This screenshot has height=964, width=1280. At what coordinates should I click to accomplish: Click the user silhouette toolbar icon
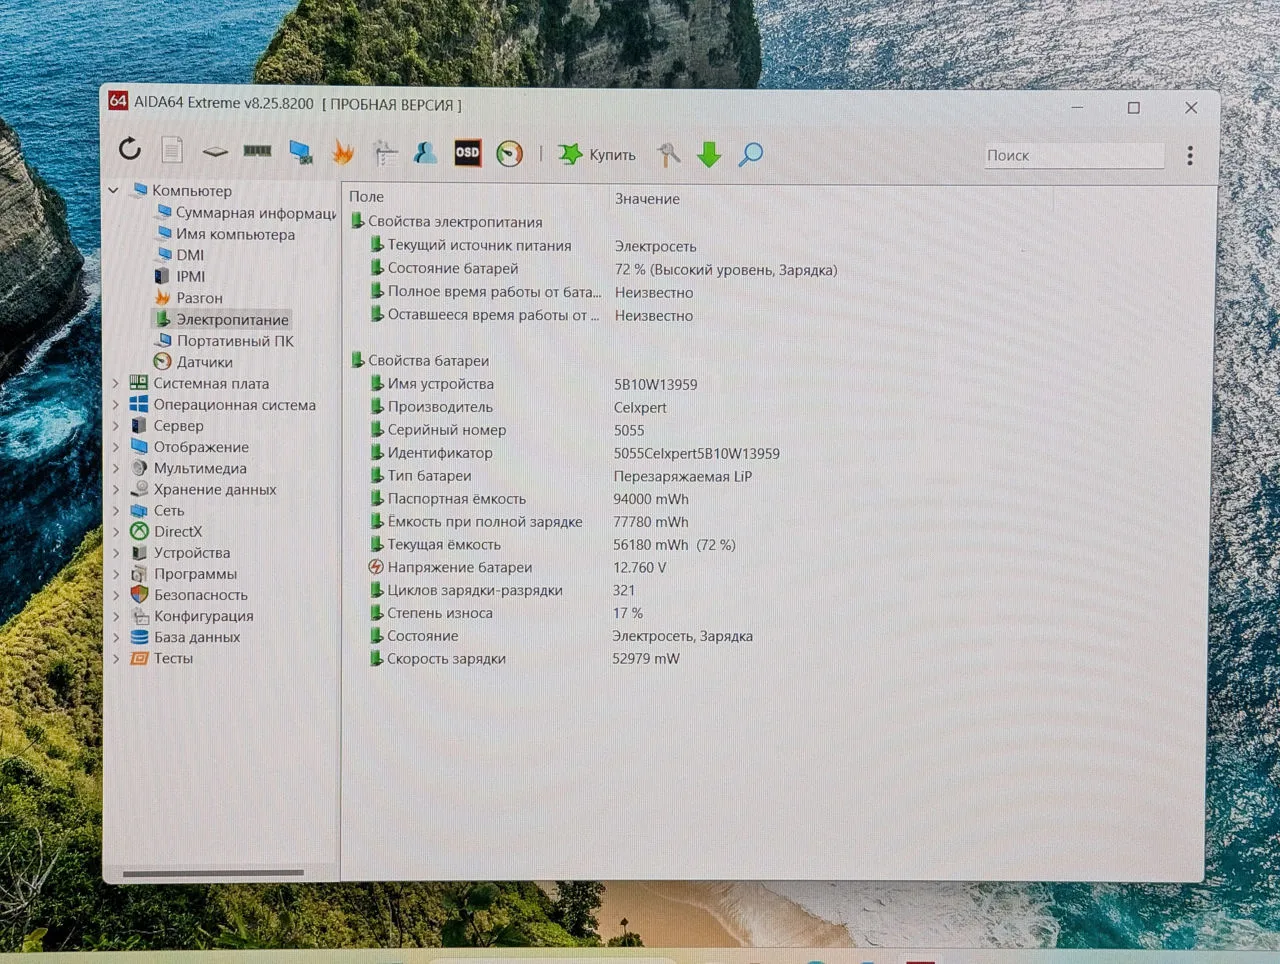[425, 153]
